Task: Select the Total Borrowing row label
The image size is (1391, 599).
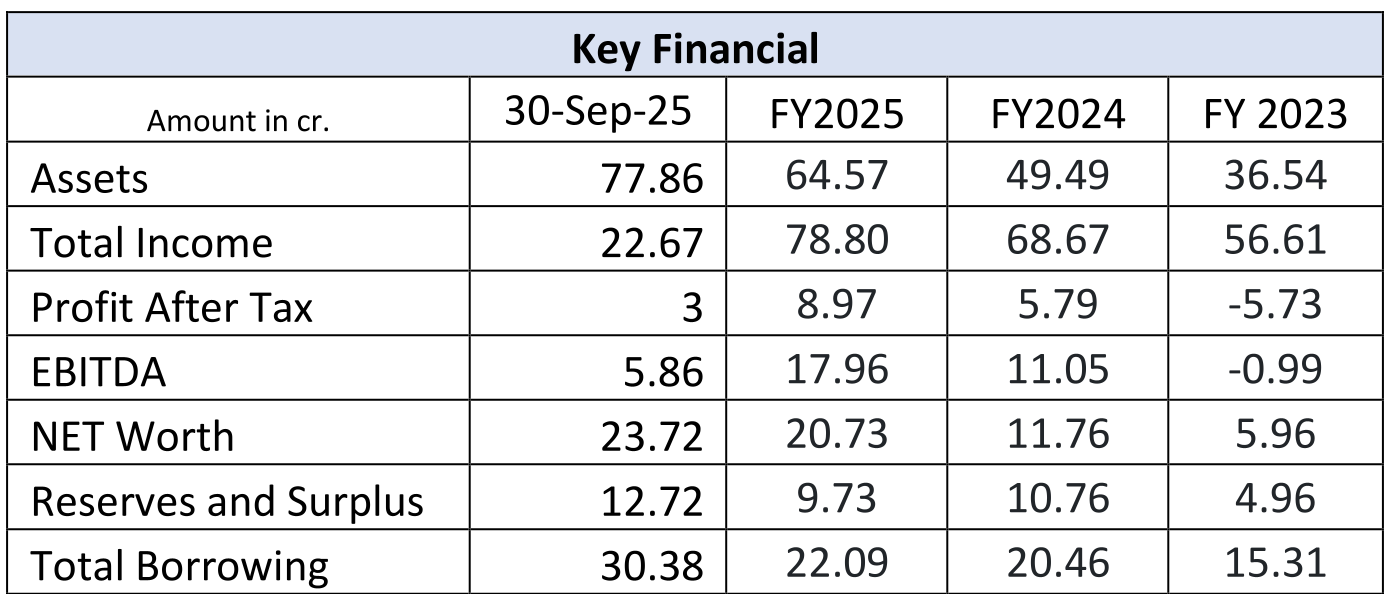Action: pos(180,567)
